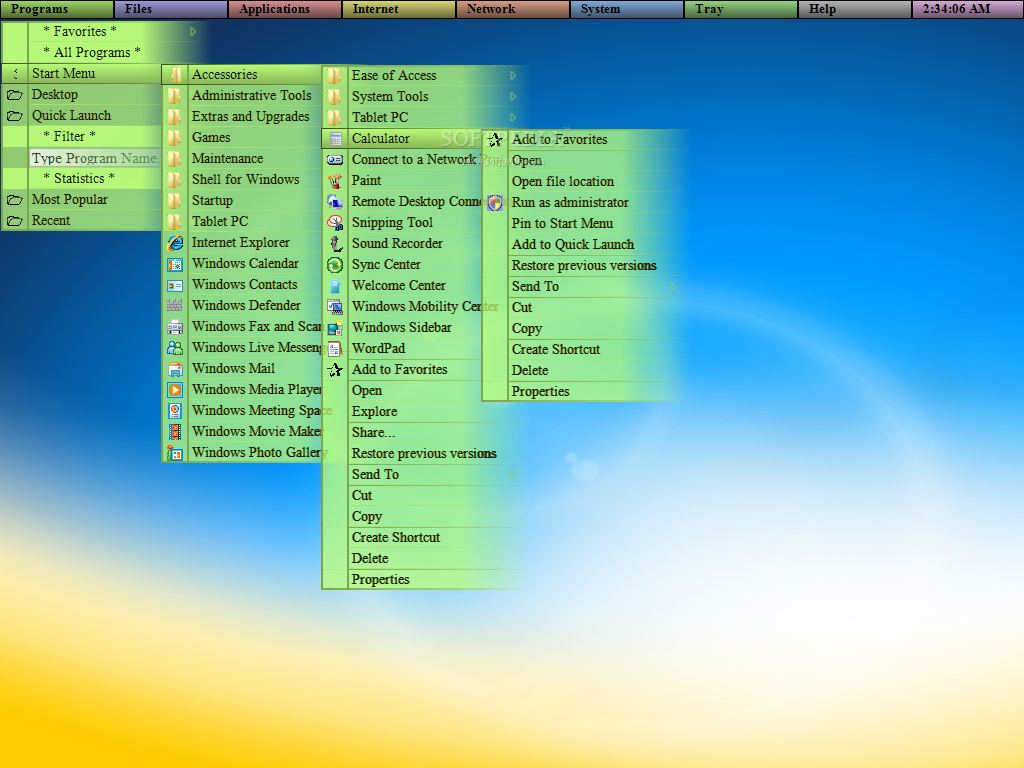Click the Windows Media Player icon
The height and width of the screenshot is (768, 1024).
click(x=175, y=390)
